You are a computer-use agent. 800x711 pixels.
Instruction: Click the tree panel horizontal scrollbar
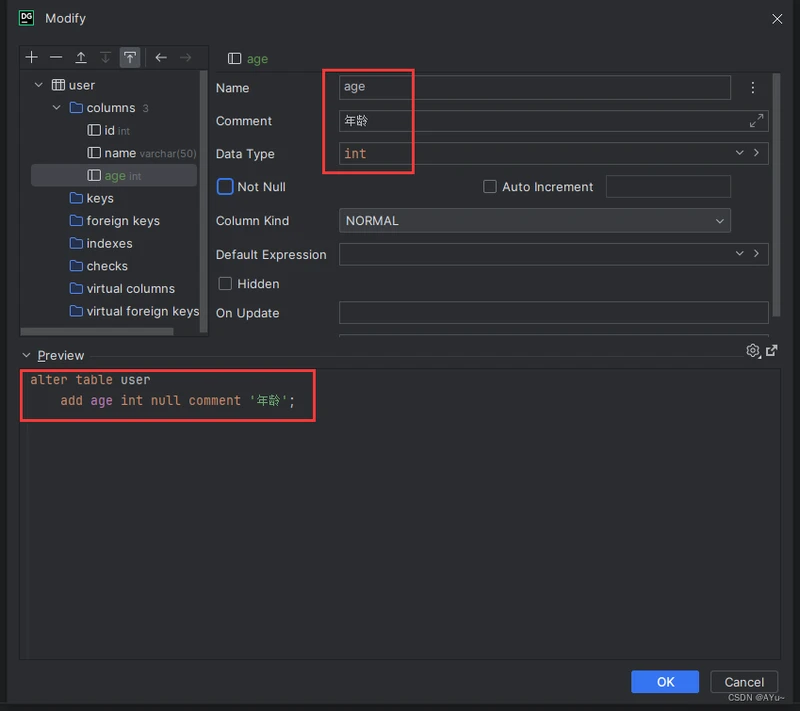(x=97, y=332)
